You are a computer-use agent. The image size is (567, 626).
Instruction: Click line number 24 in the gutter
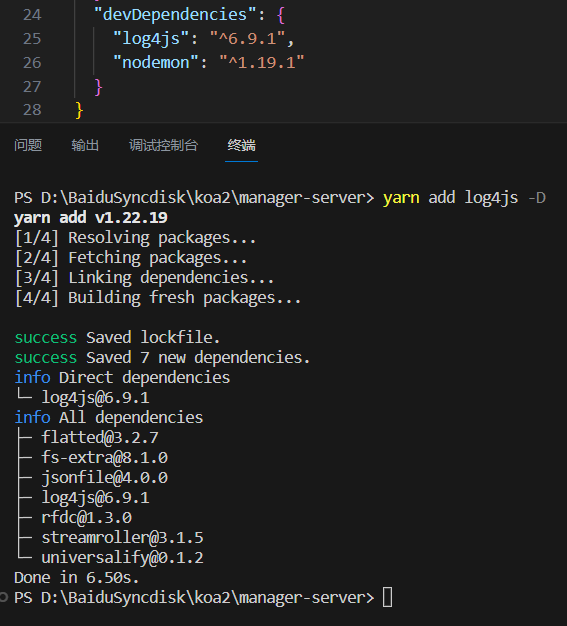(x=32, y=15)
